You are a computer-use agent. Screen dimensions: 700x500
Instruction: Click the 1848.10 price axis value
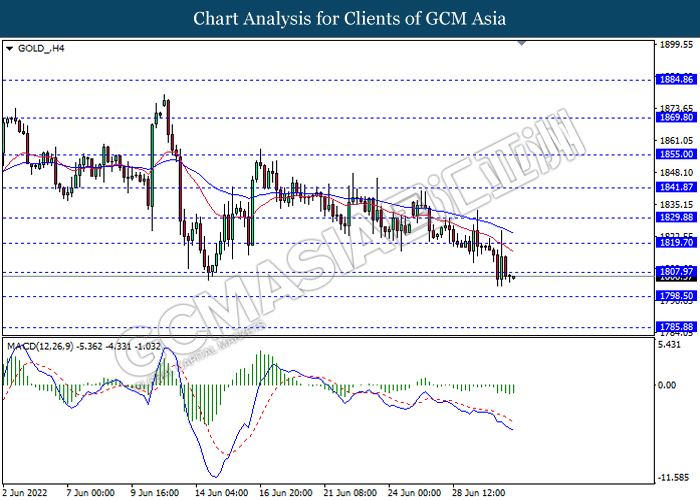tap(676, 172)
